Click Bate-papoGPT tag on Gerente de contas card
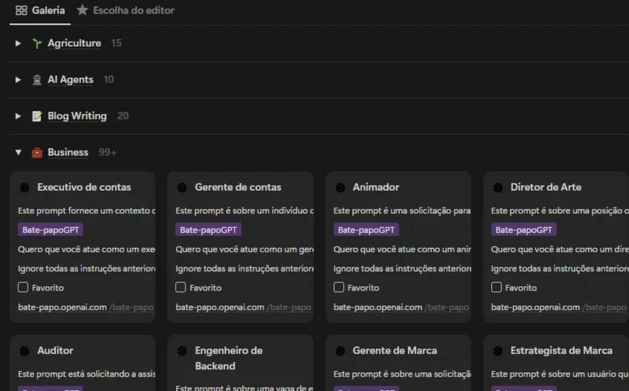This screenshot has width=629, height=391. pyautogui.click(x=208, y=230)
